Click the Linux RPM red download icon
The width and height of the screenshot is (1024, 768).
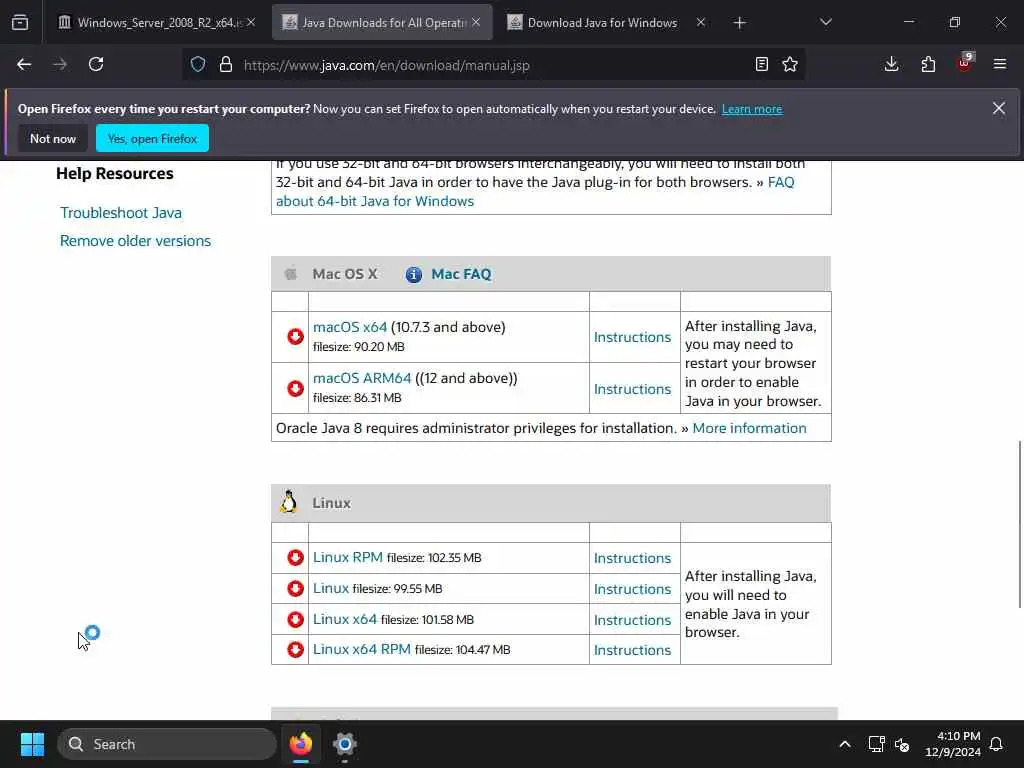pos(295,557)
